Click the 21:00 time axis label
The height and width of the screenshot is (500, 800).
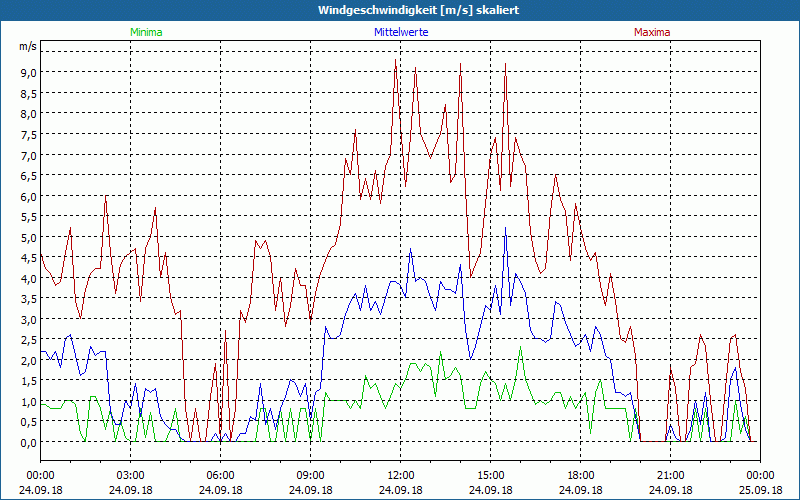(x=670, y=475)
